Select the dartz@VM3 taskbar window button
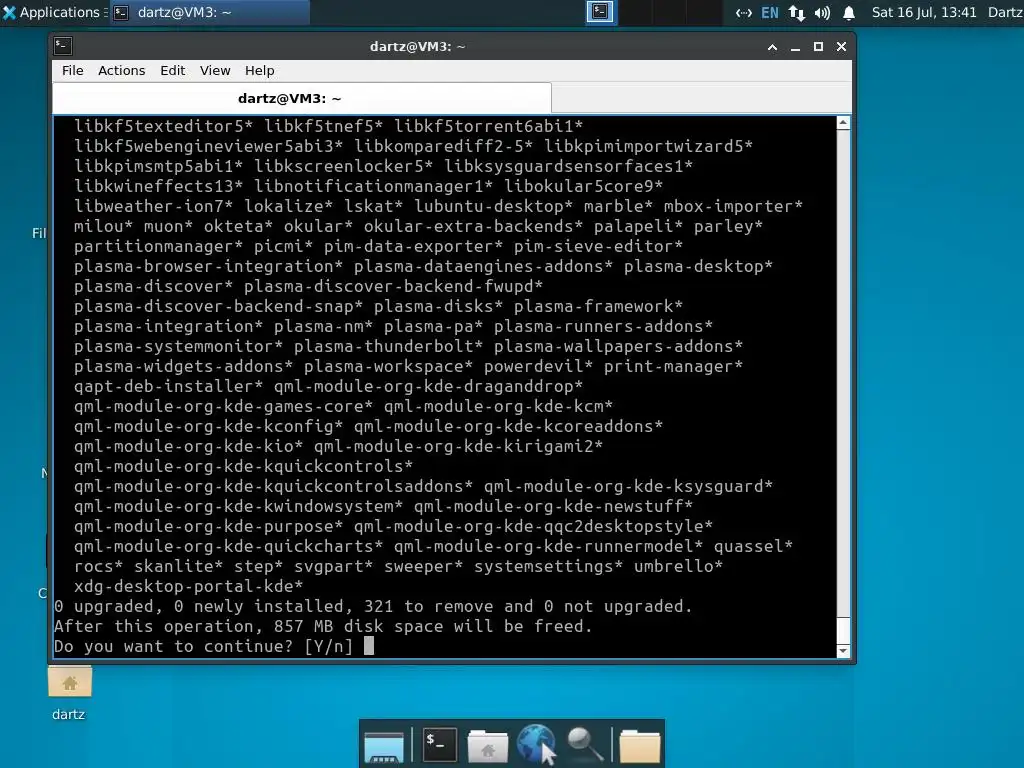Viewport: 1024px width, 768px height. tap(209, 12)
